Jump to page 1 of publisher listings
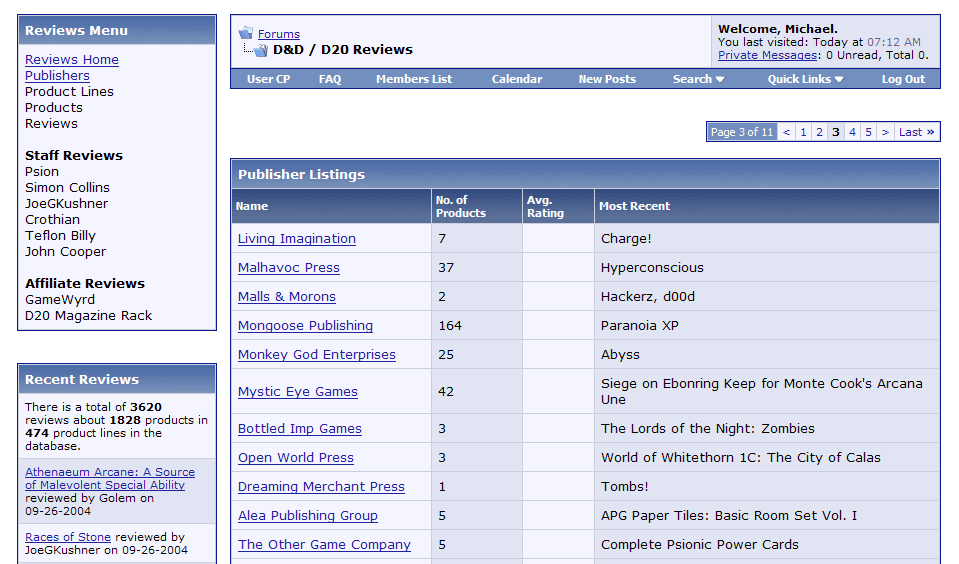 [x=803, y=132]
